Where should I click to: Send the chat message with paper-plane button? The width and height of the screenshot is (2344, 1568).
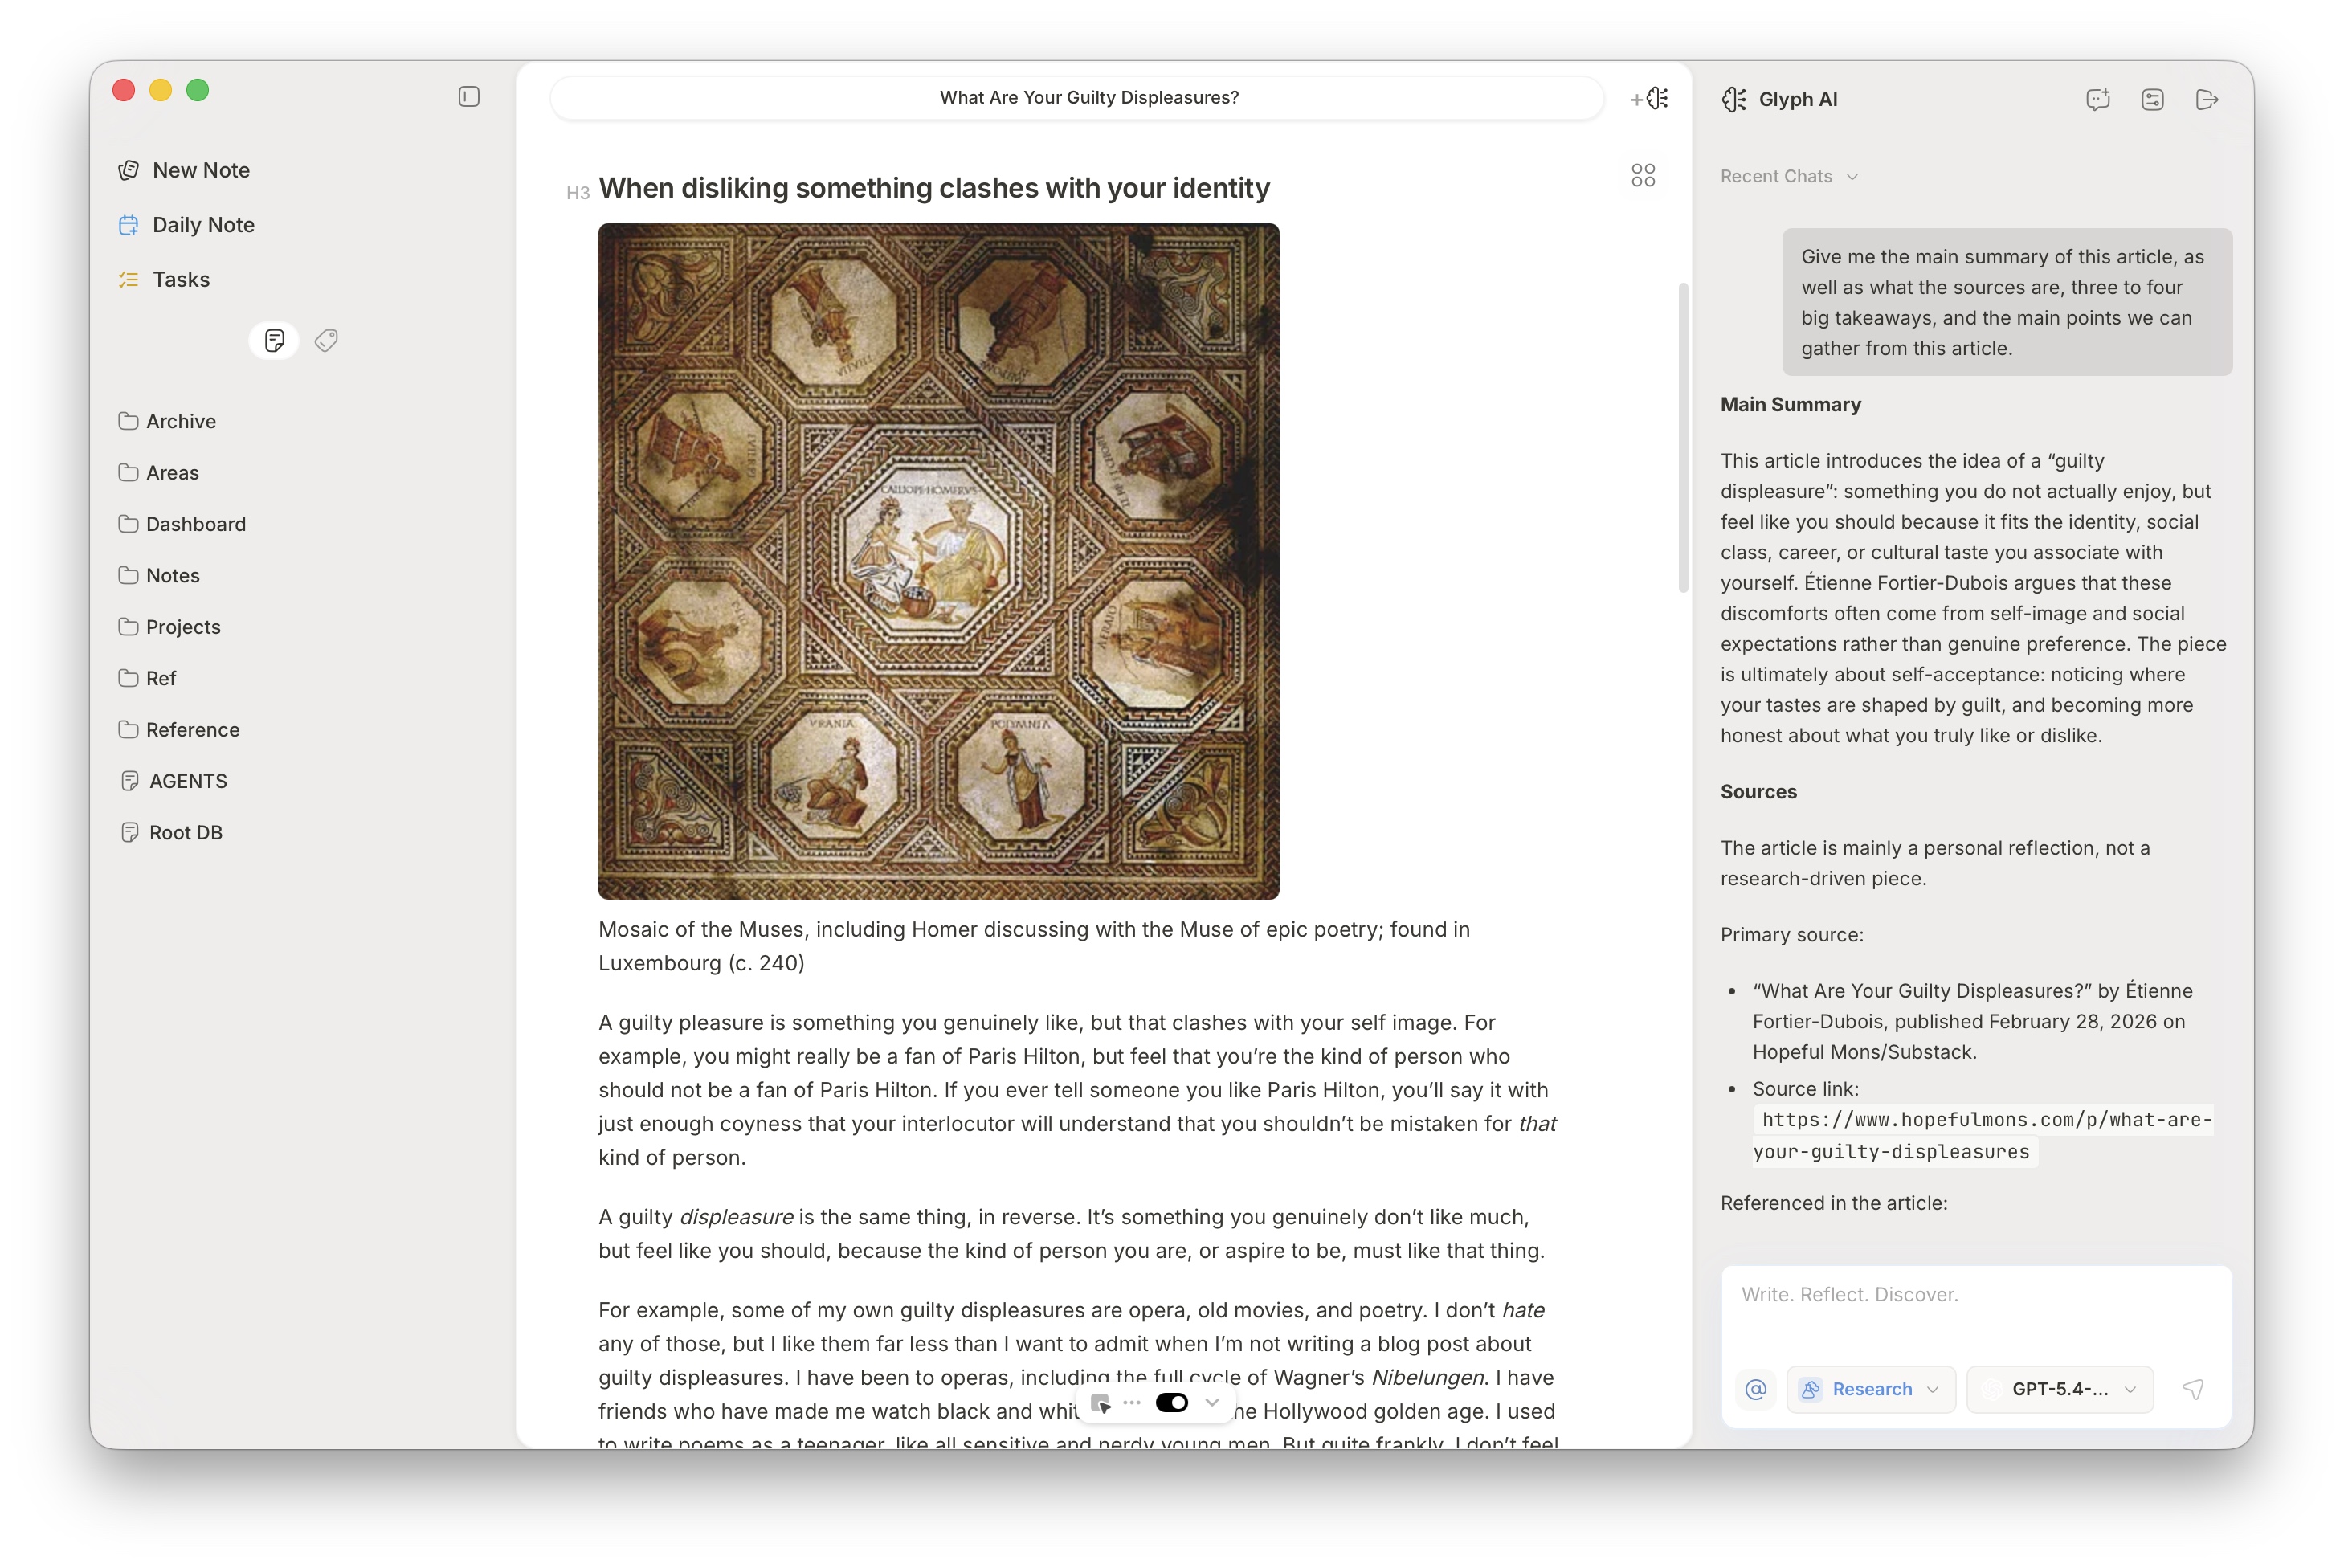2193,1389
